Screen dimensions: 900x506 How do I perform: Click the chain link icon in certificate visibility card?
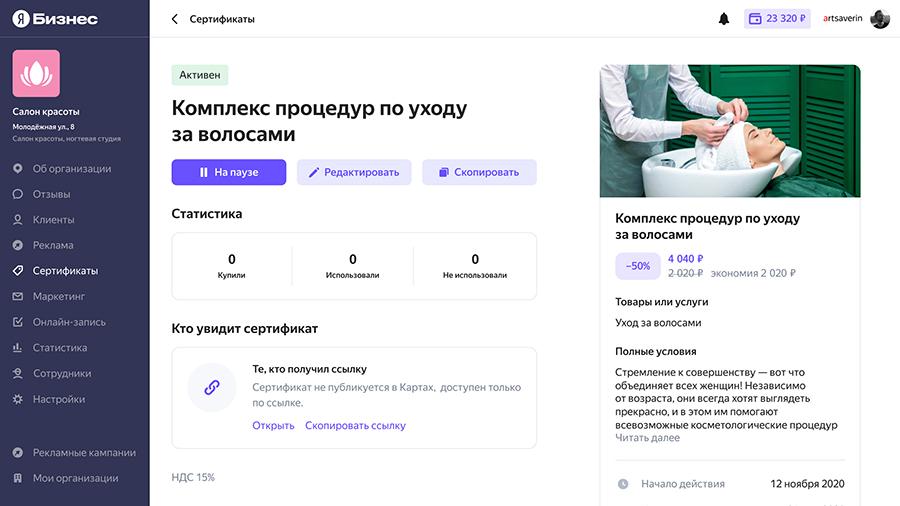coord(212,387)
